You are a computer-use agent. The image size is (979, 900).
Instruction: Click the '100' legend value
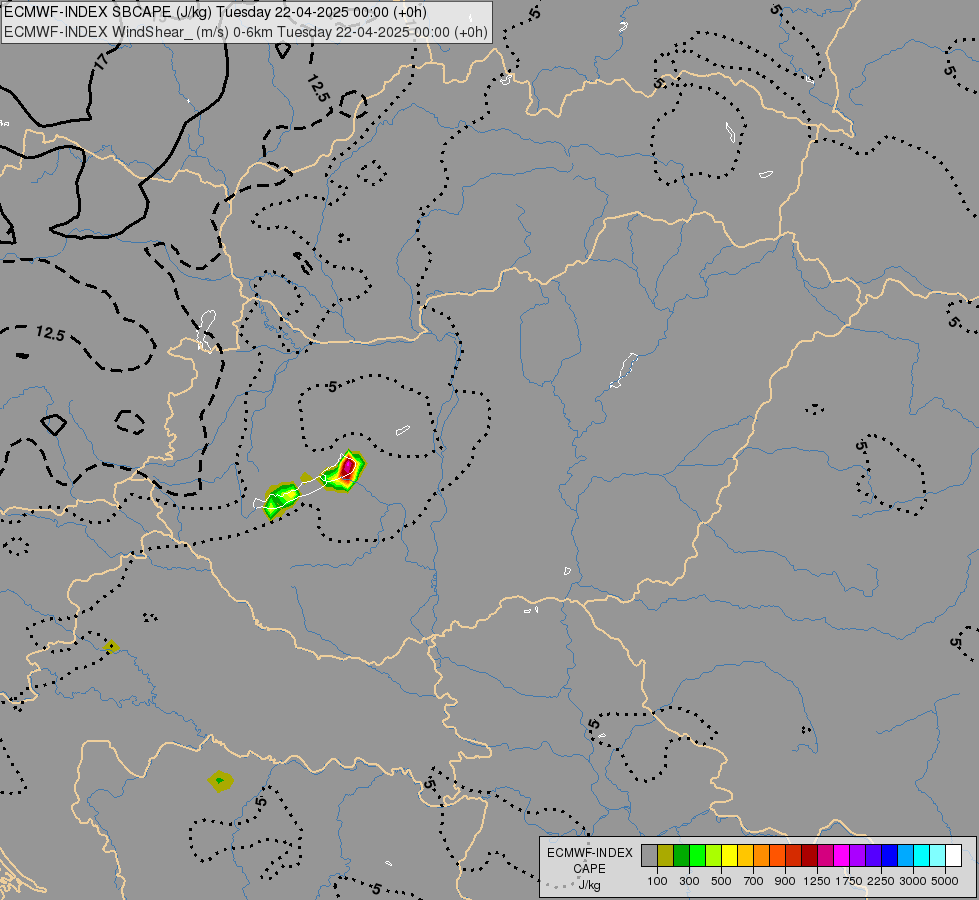point(657,881)
